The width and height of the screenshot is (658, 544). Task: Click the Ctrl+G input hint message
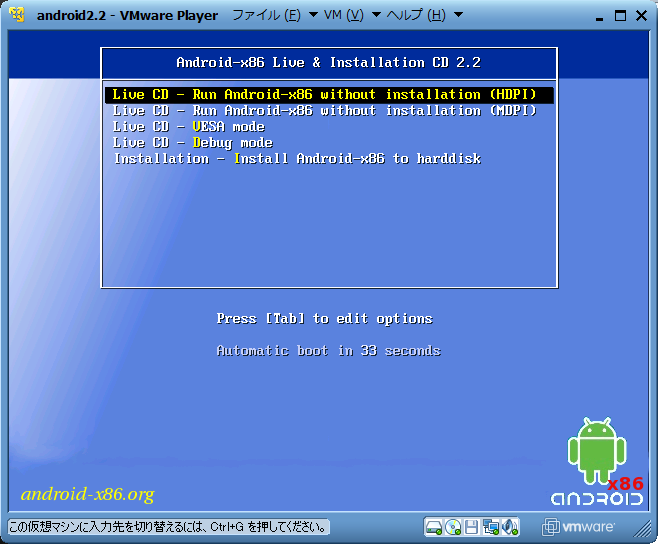[x=168, y=527]
